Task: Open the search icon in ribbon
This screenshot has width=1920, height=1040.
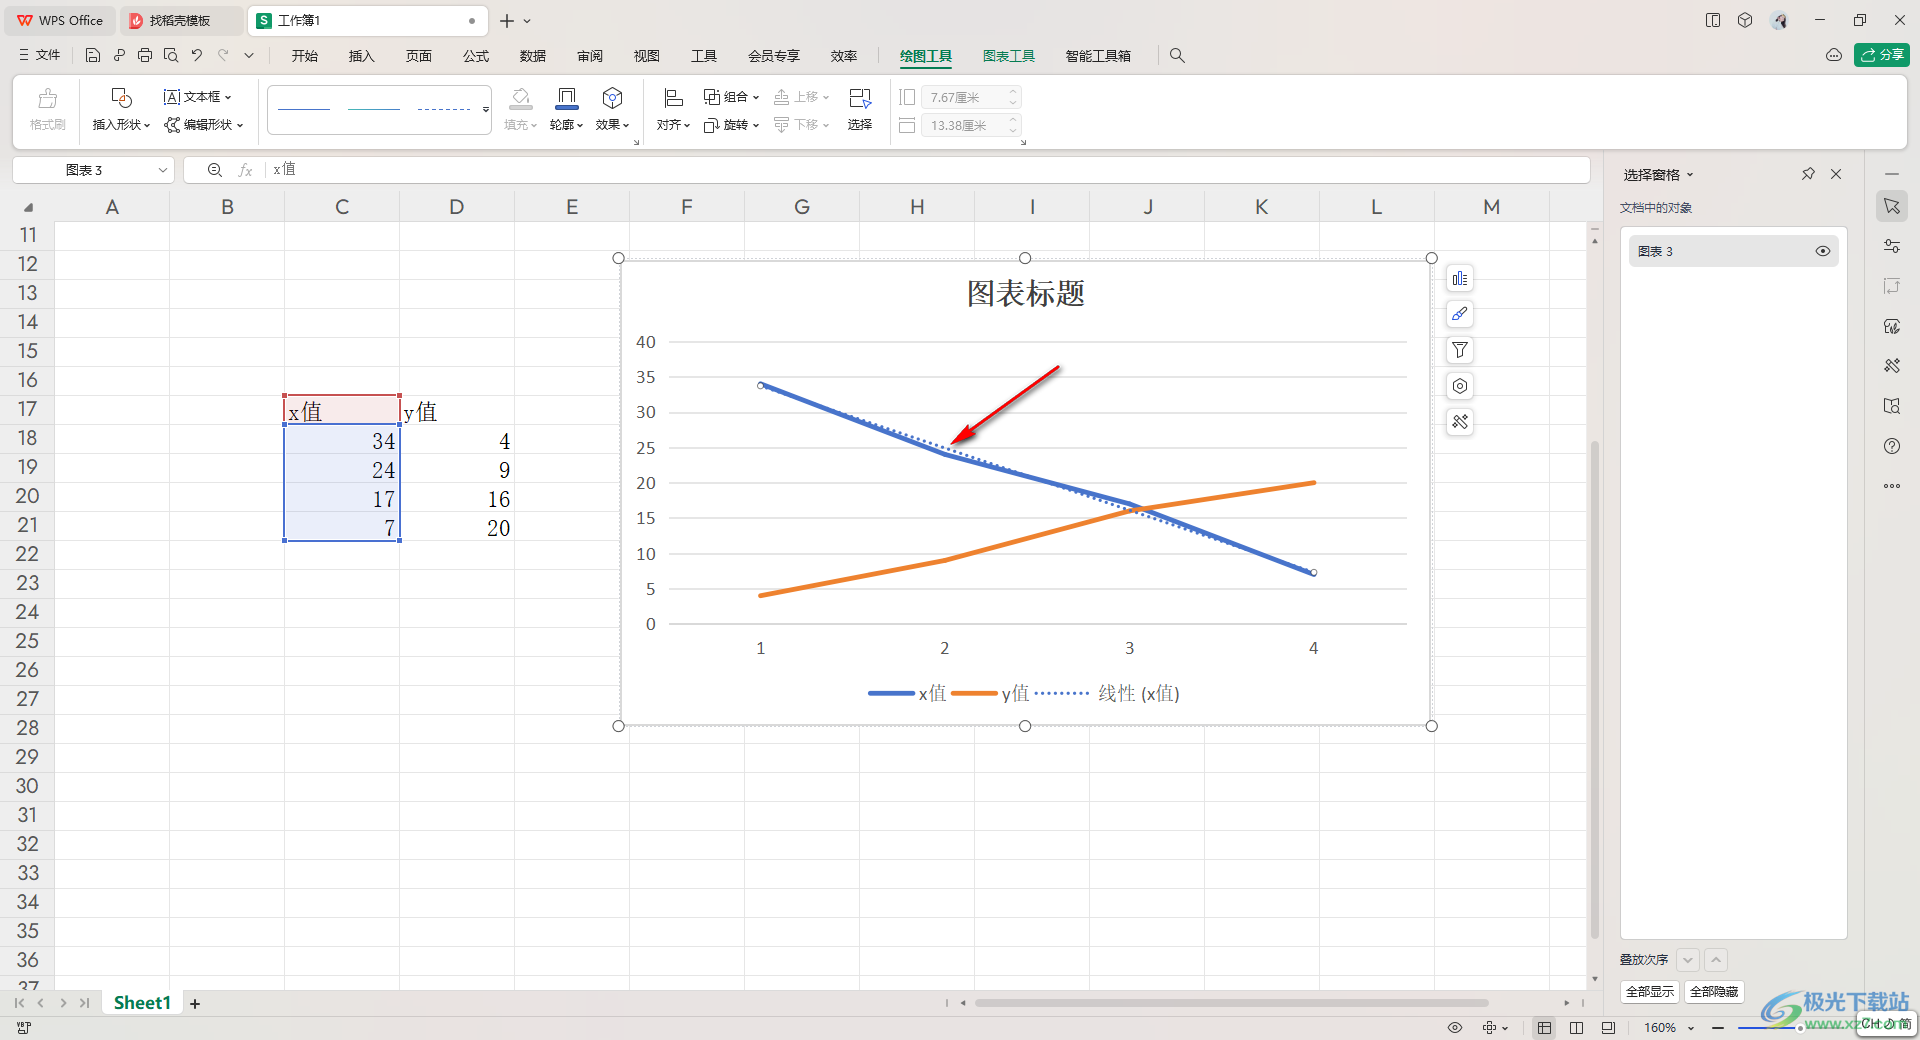Action: [x=1177, y=56]
